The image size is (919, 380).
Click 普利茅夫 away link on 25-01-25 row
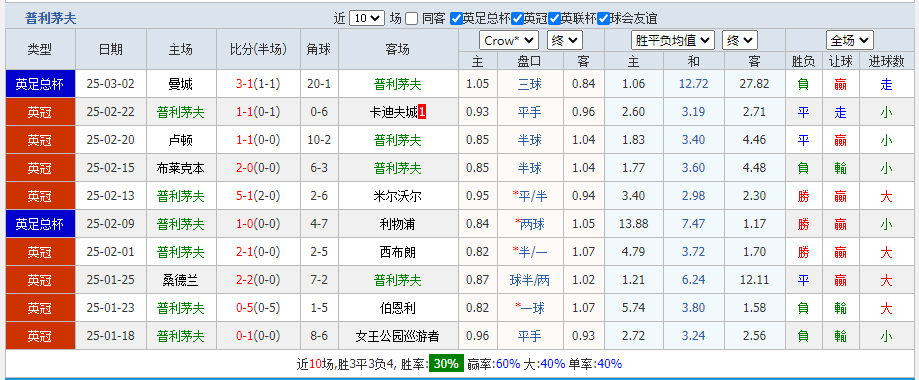pos(398,280)
